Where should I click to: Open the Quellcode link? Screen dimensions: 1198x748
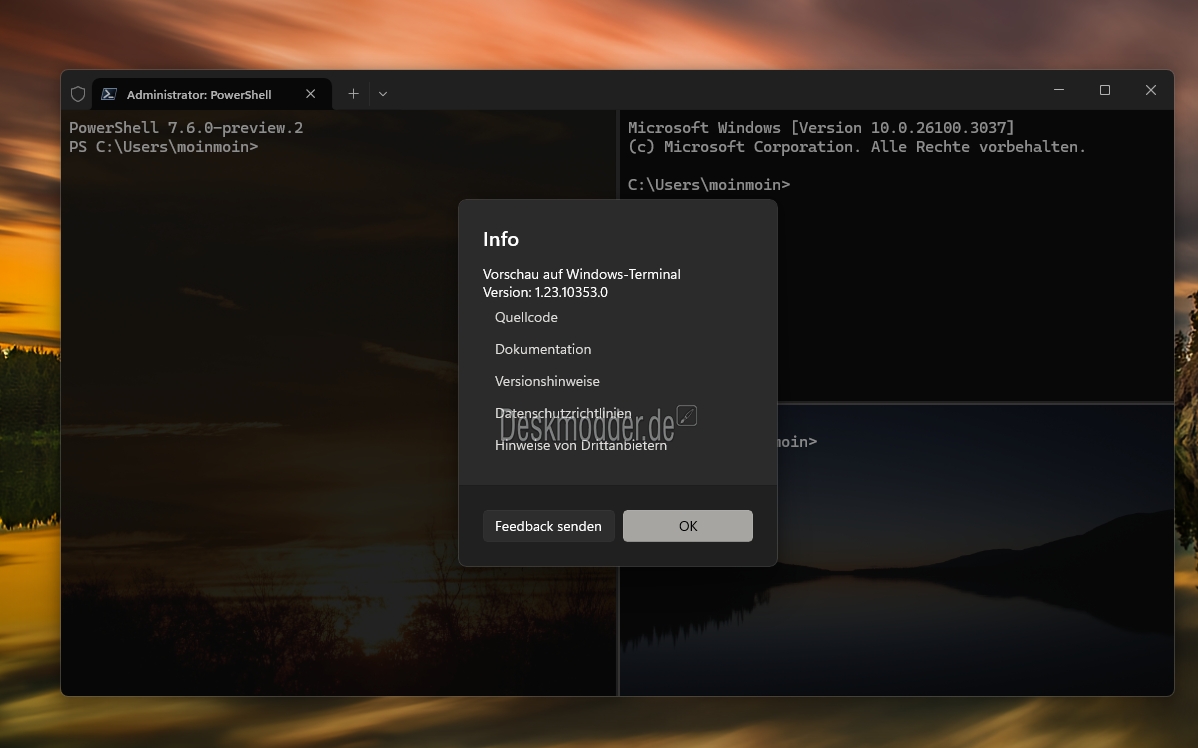(x=526, y=317)
